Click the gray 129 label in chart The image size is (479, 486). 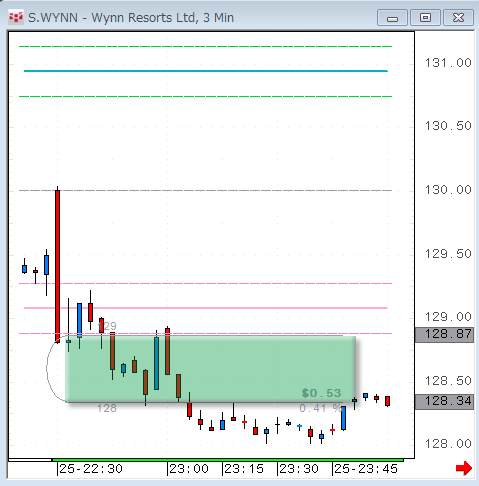click(107, 326)
